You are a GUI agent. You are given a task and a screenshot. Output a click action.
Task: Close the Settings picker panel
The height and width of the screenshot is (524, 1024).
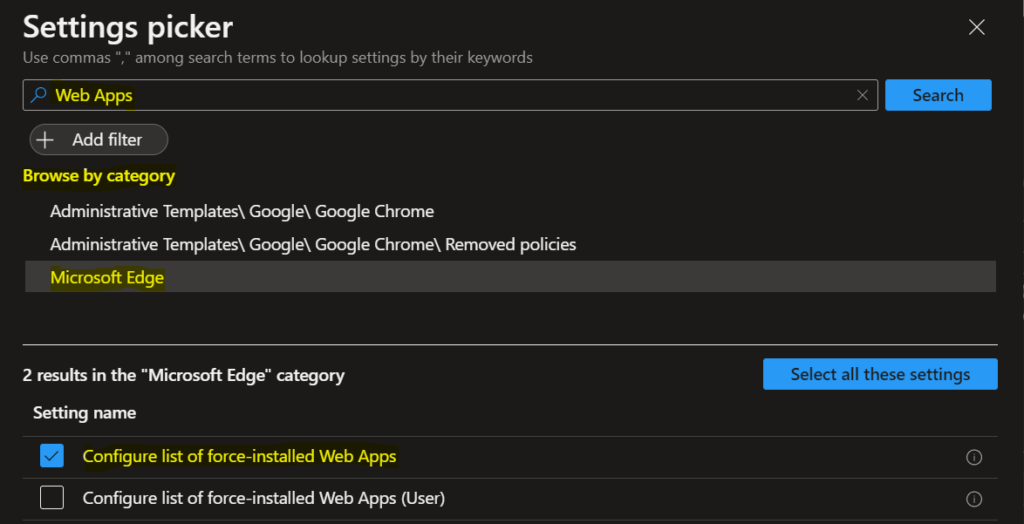(x=976, y=27)
